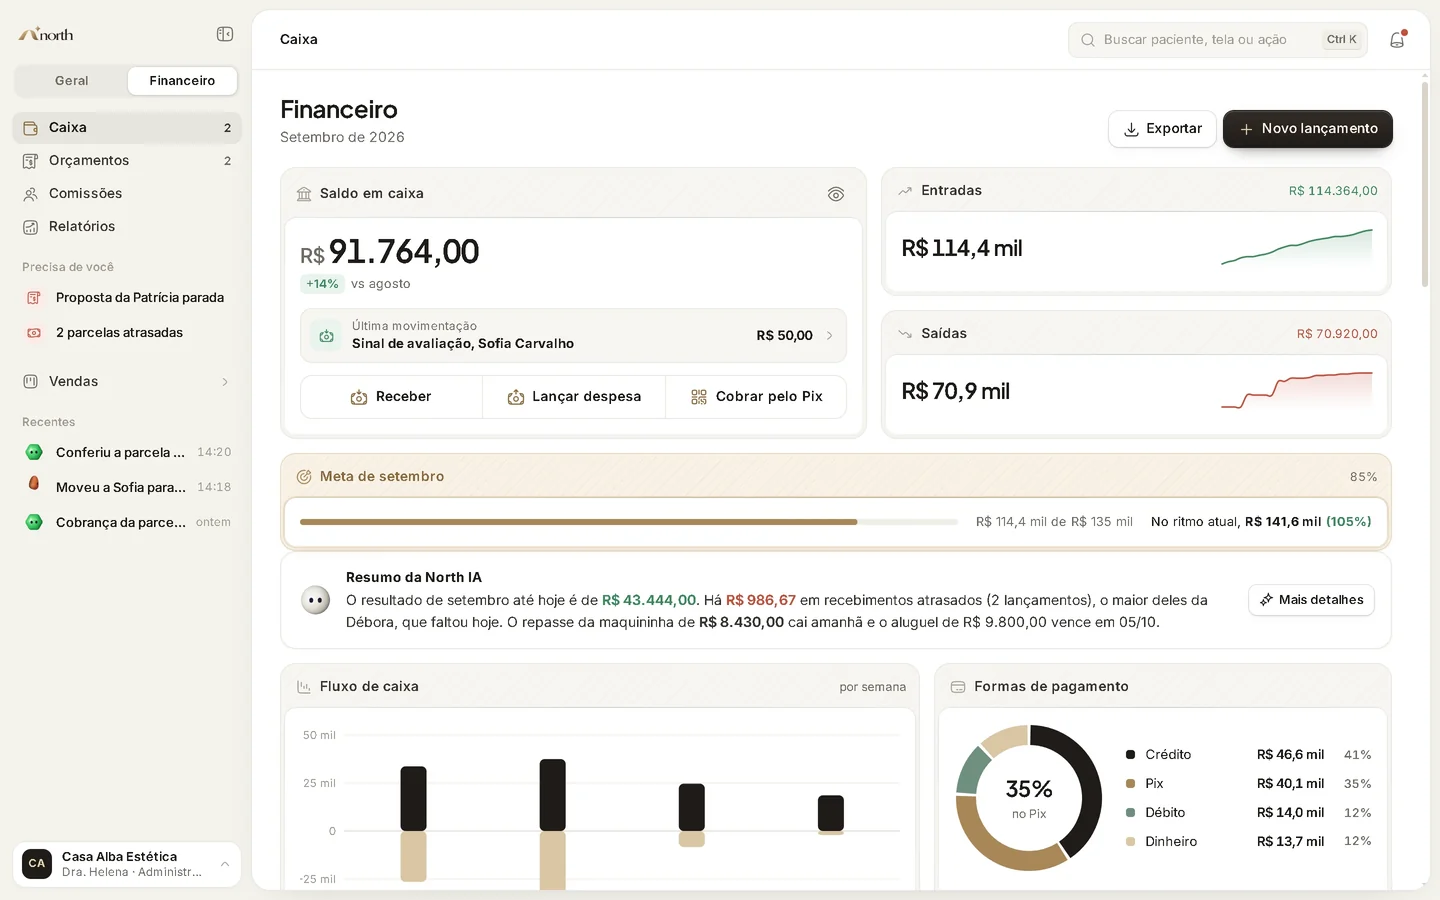This screenshot has height=900, width=1440.
Task: Open notifications bell
Action: click(x=1397, y=40)
